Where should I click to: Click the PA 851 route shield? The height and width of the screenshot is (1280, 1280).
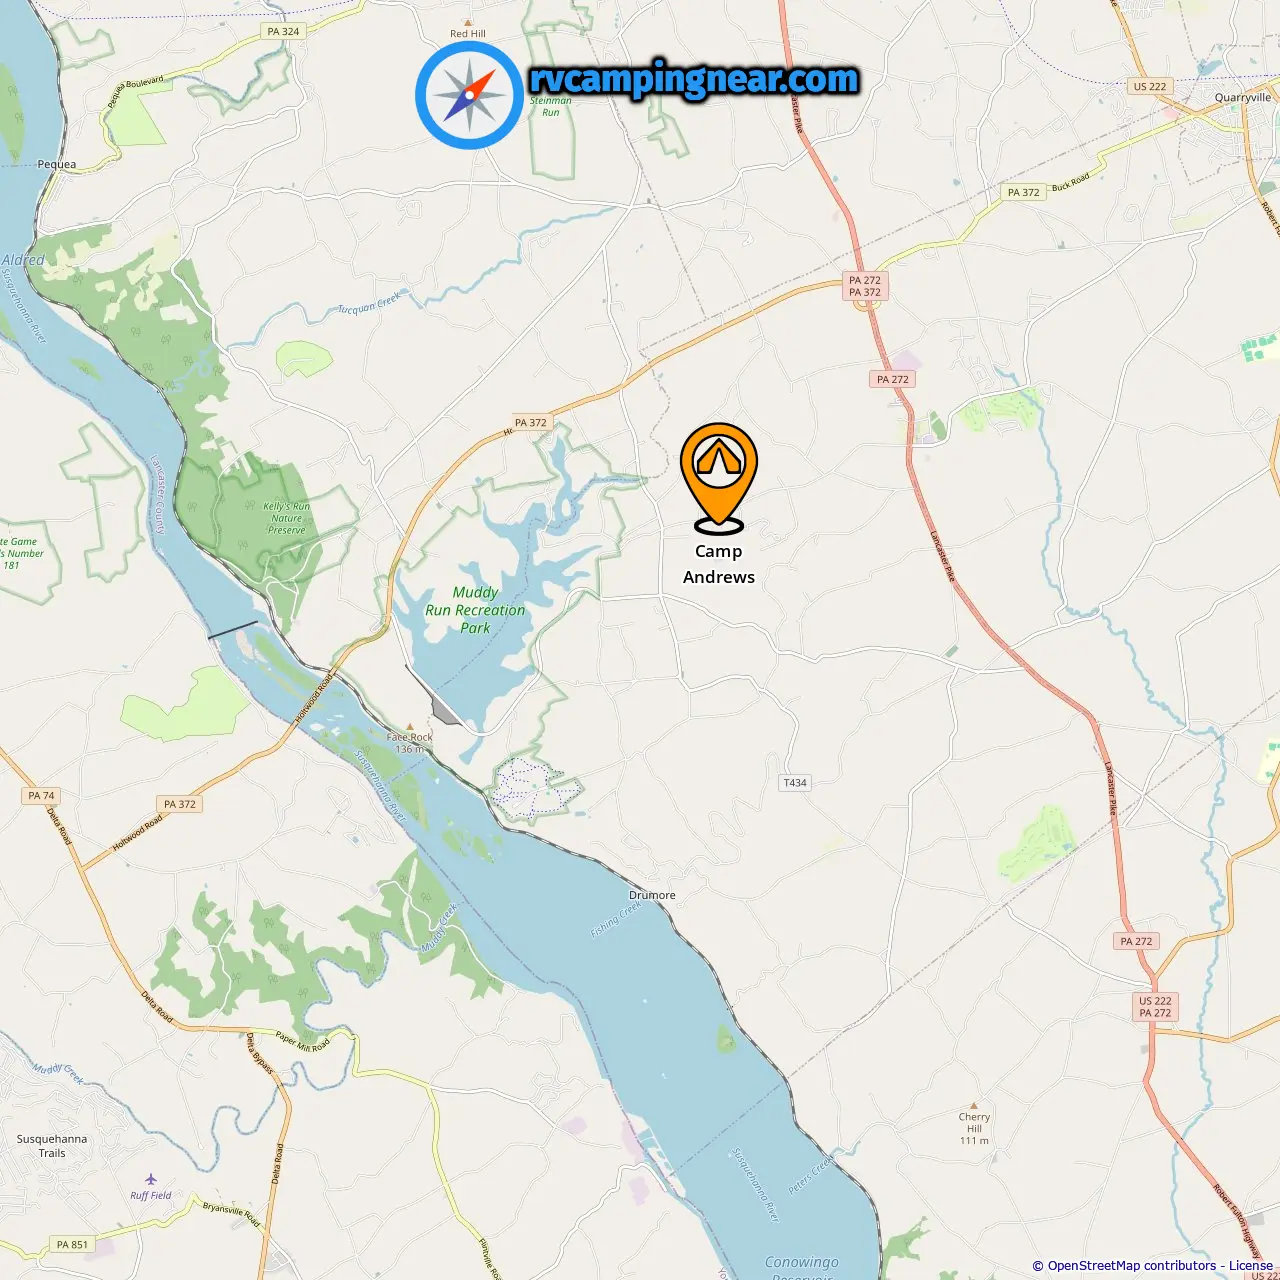(72, 1245)
